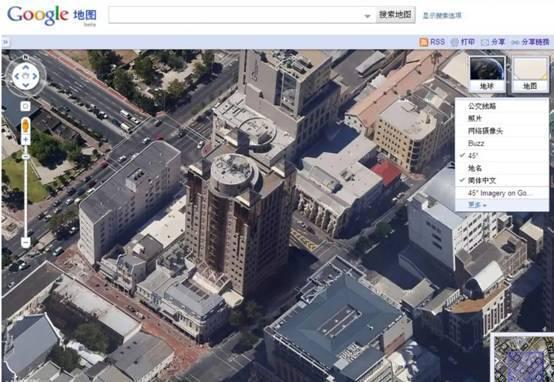Pan the map right with the compass arrow
The image size is (554, 382).
click(35, 76)
